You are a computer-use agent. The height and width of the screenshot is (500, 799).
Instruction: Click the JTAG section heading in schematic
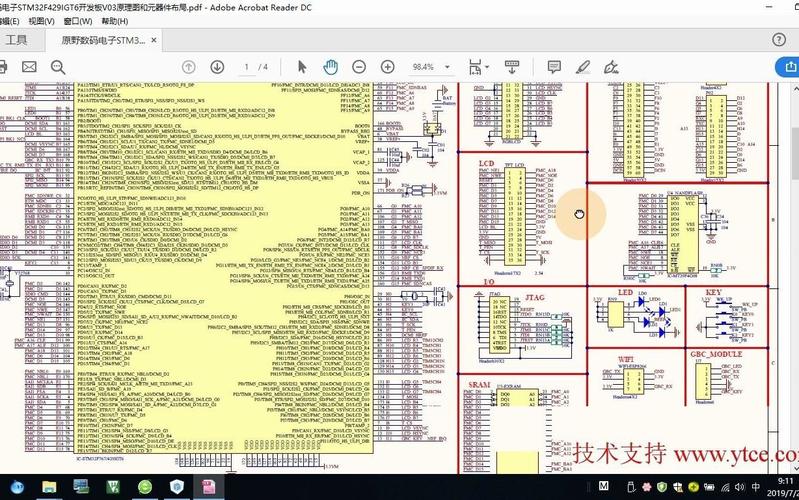535,297
